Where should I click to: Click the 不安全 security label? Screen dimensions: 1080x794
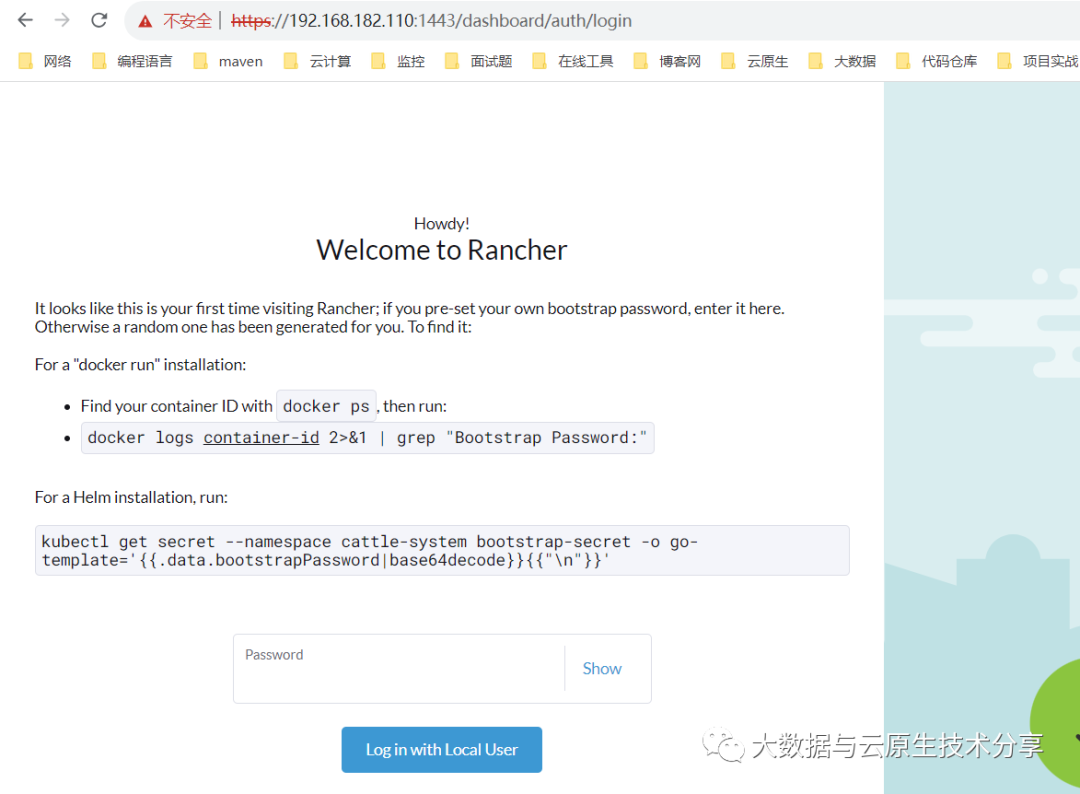(187, 21)
